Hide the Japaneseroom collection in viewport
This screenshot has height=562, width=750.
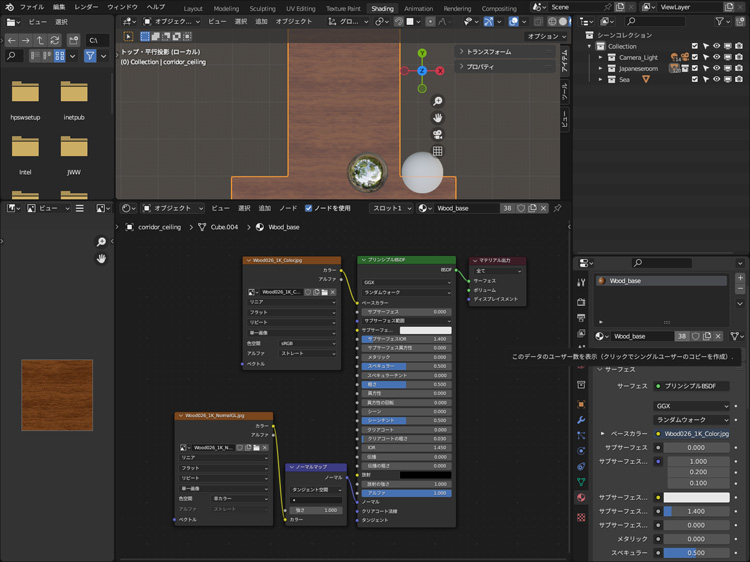[x=716, y=68]
